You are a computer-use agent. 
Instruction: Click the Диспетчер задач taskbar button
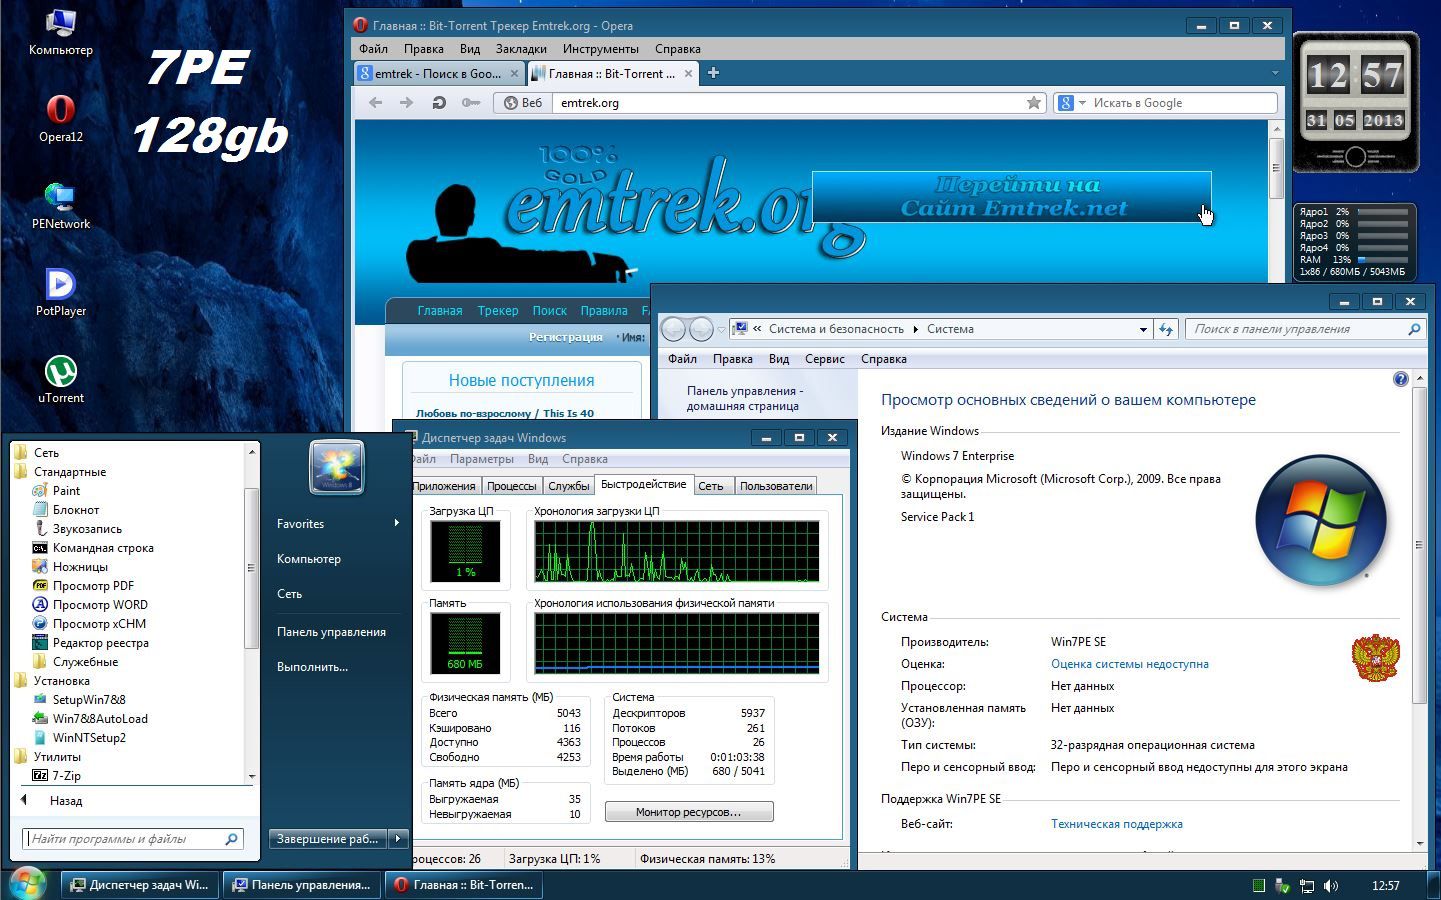(x=140, y=885)
